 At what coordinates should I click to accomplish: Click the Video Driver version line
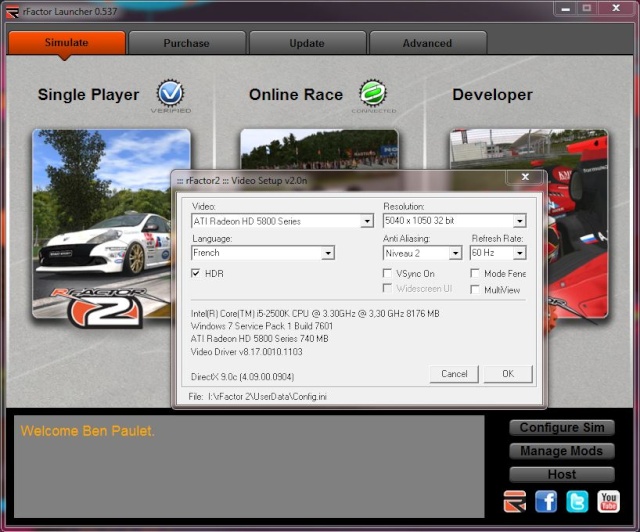click(247, 352)
